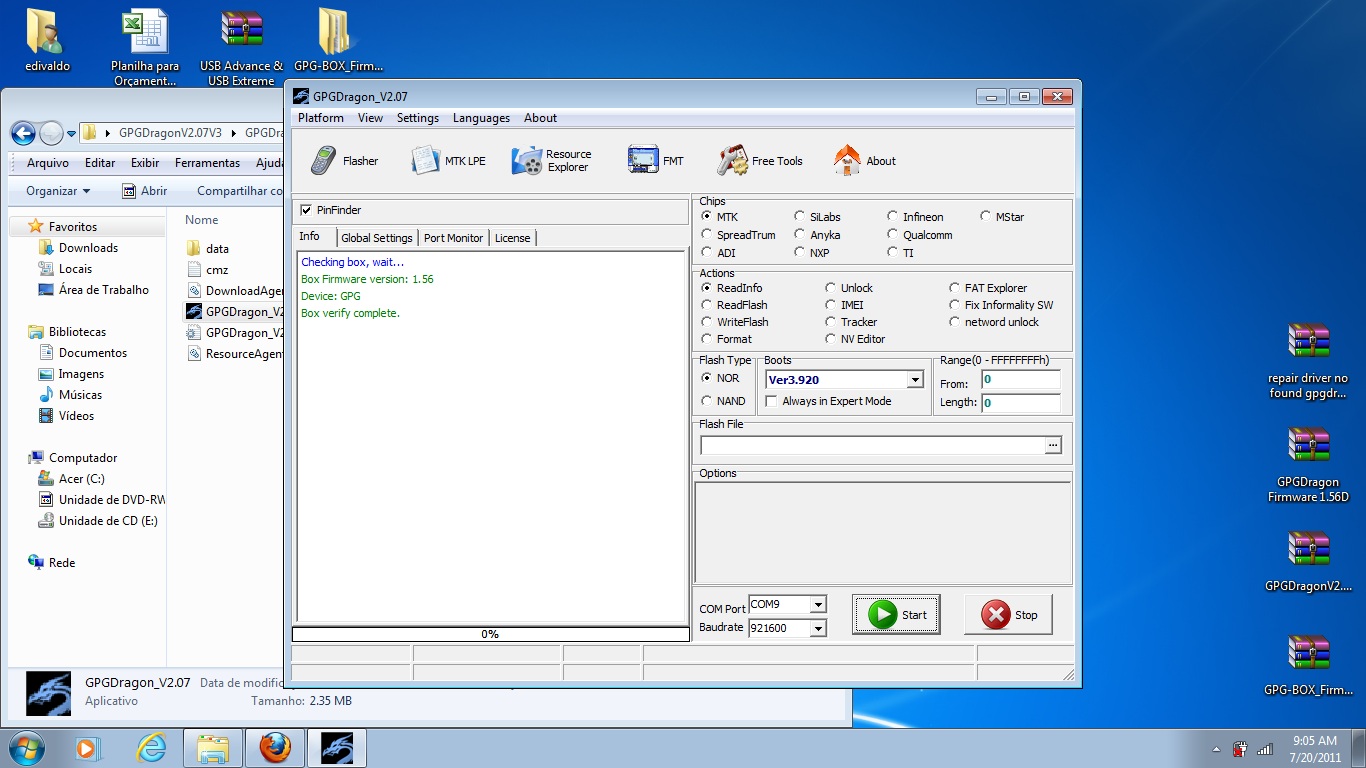Switch to Global Settings tab

[377, 238]
